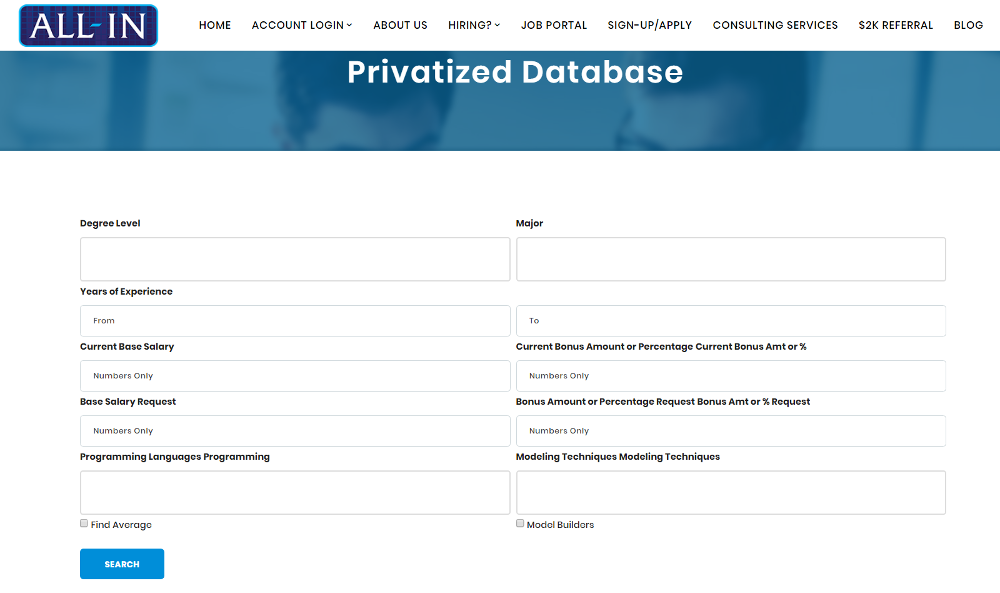Click the Base Salary Request label
The image size is (1000, 593).
128,402
